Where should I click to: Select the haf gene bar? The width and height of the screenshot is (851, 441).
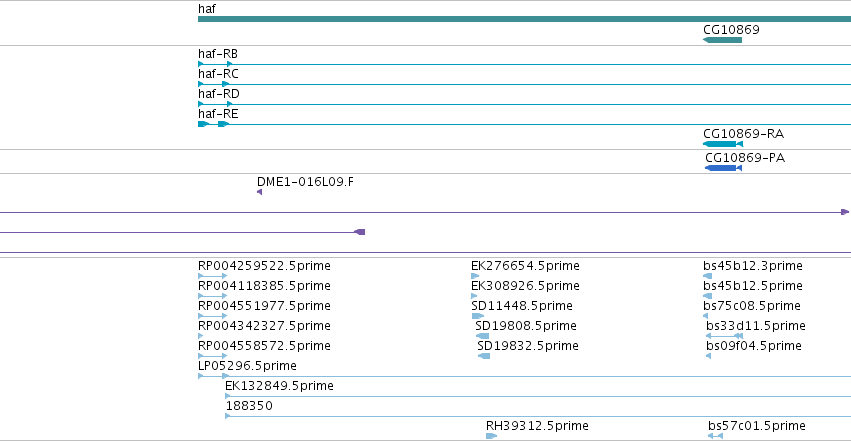(524, 19)
